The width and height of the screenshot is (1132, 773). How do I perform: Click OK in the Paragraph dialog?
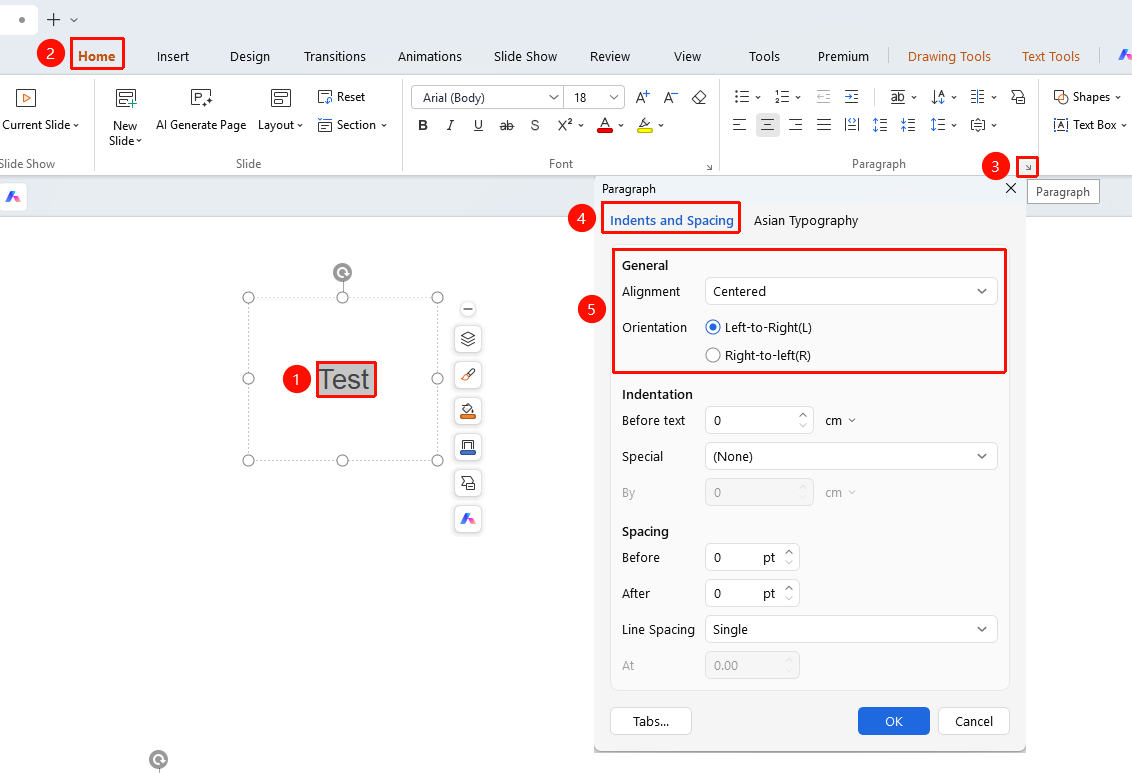point(894,721)
